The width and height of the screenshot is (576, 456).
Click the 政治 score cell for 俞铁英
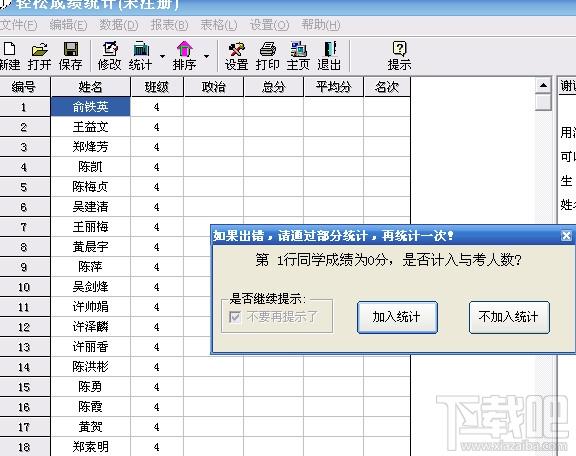[213, 107]
